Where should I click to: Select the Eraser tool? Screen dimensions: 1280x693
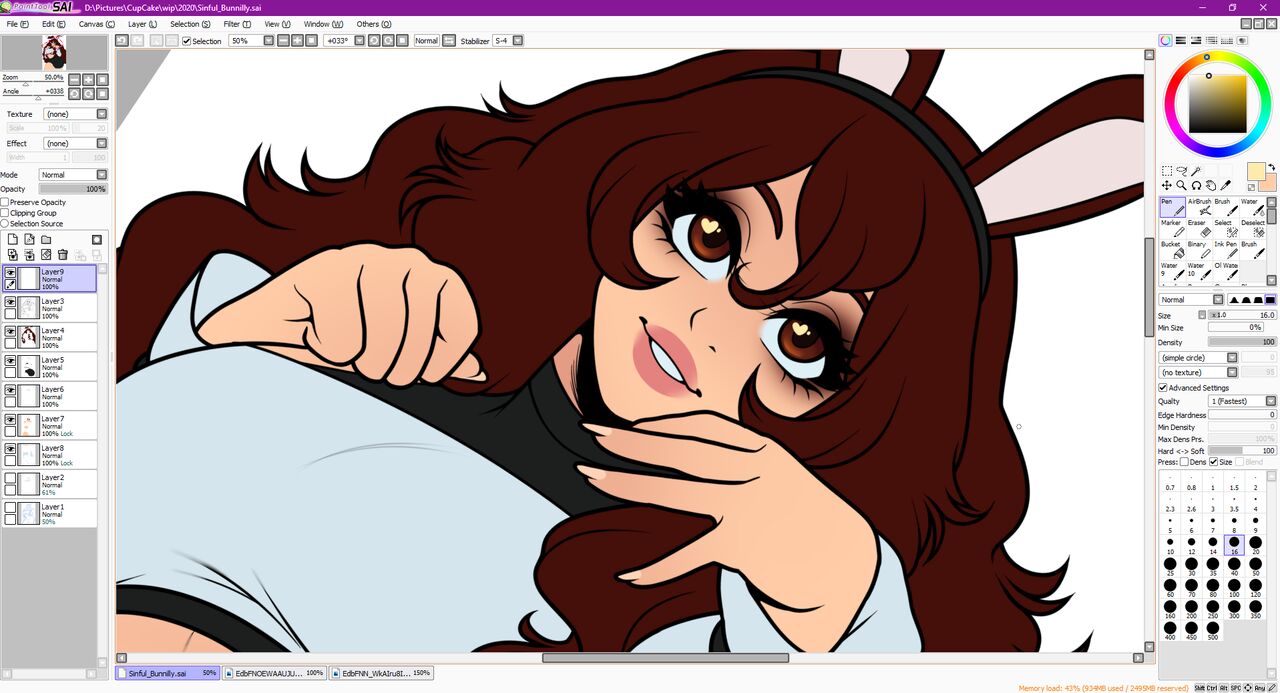pos(1198,229)
